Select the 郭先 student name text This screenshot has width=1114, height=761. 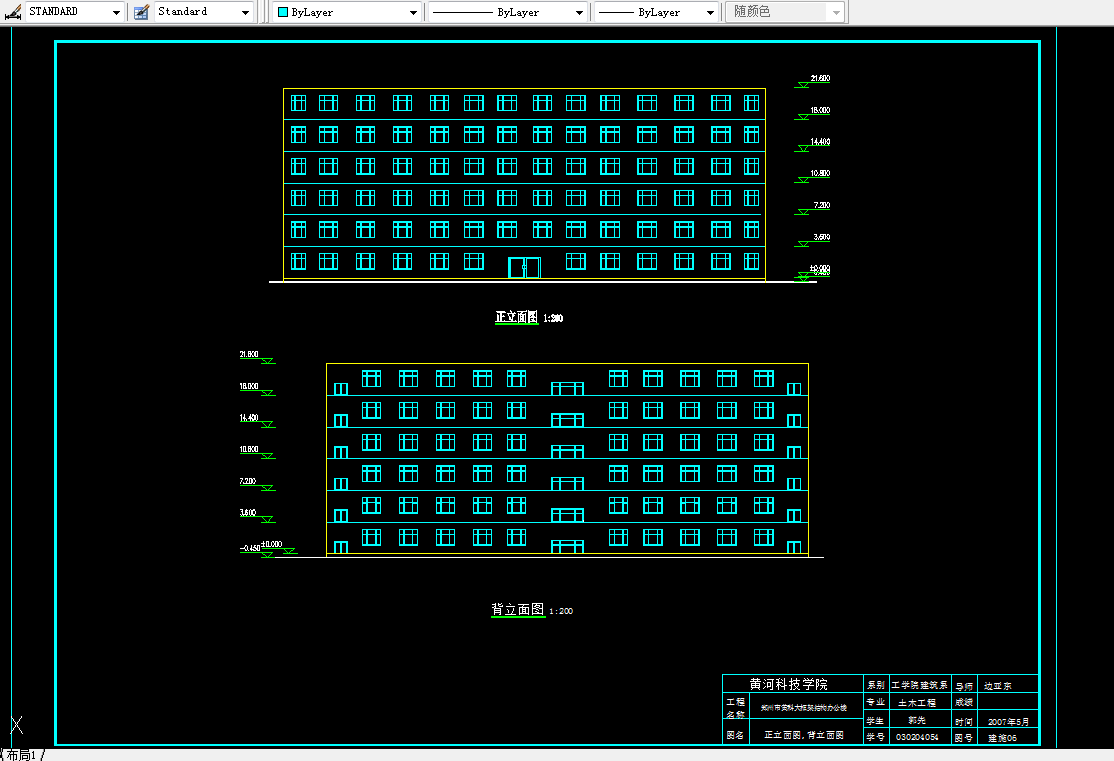(917, 720)
